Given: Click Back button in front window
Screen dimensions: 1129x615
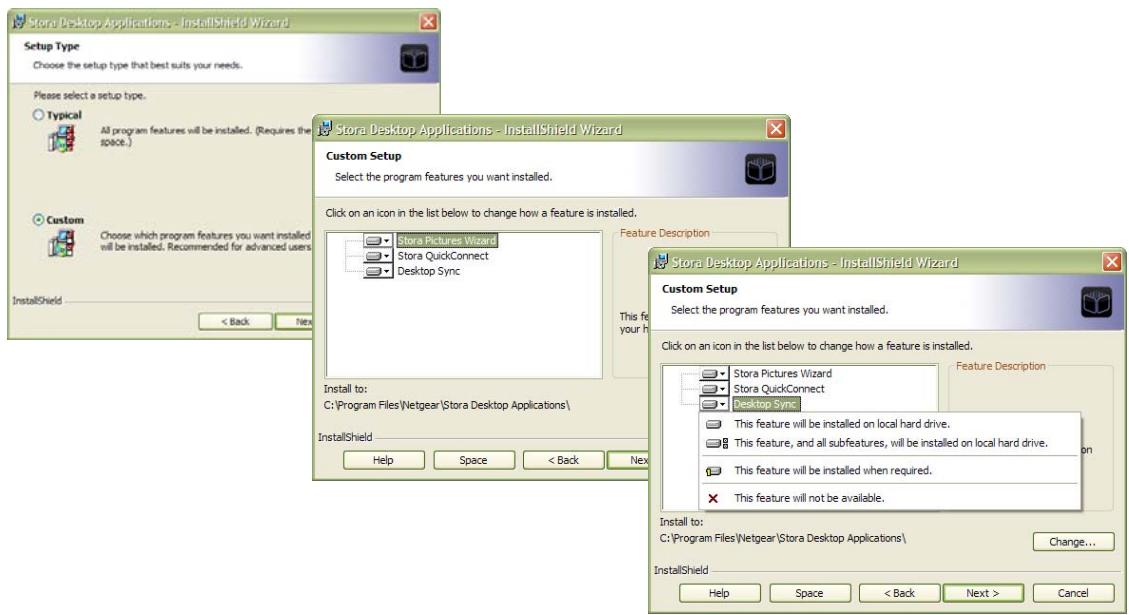Looking at the screenshot, I should (899, 593).
